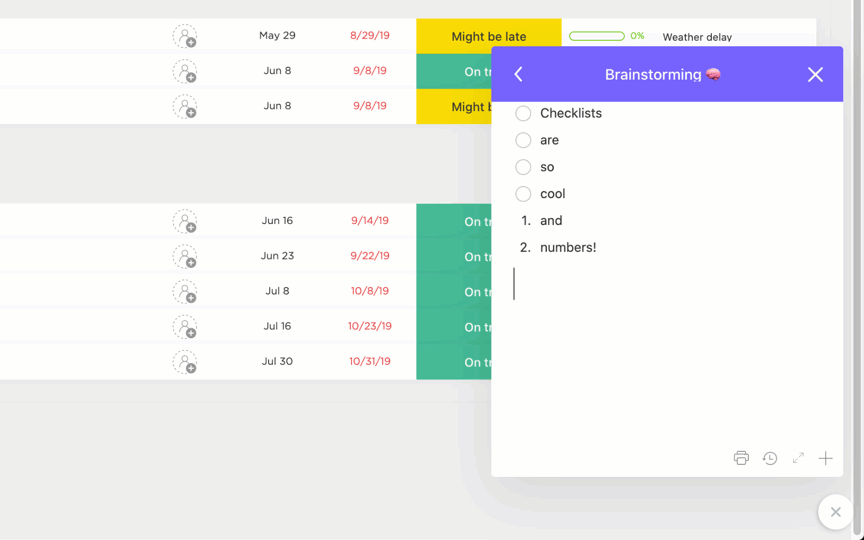Open the "Might be late" status dropdown
Viewport: 864px width, 540px height.
488,36
